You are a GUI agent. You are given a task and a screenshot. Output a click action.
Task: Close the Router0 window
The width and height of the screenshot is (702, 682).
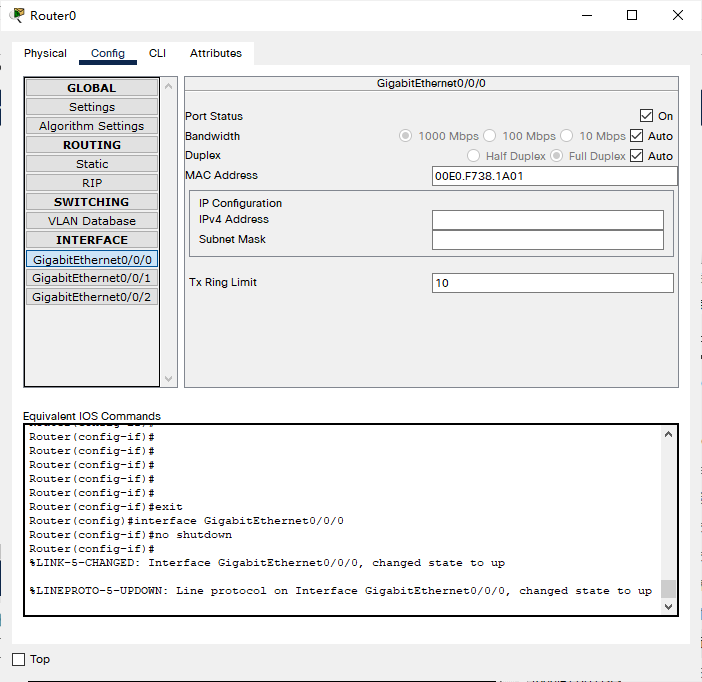coord(678,15)
